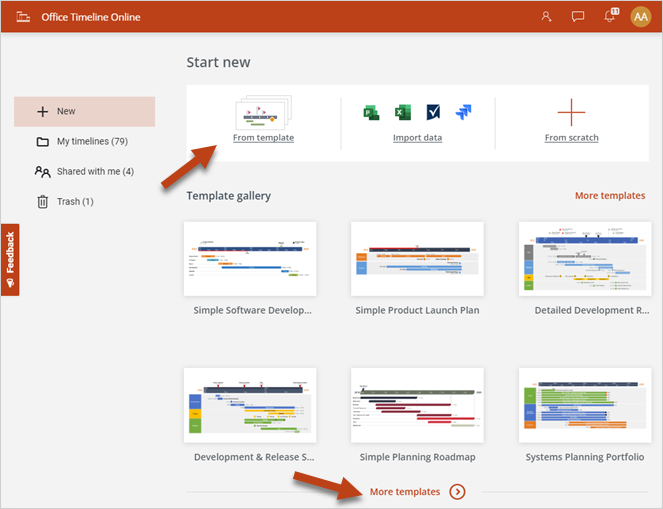The image size is (663, 509).
Task: Click the Excel import icon
Action: [x=403, y=112]
